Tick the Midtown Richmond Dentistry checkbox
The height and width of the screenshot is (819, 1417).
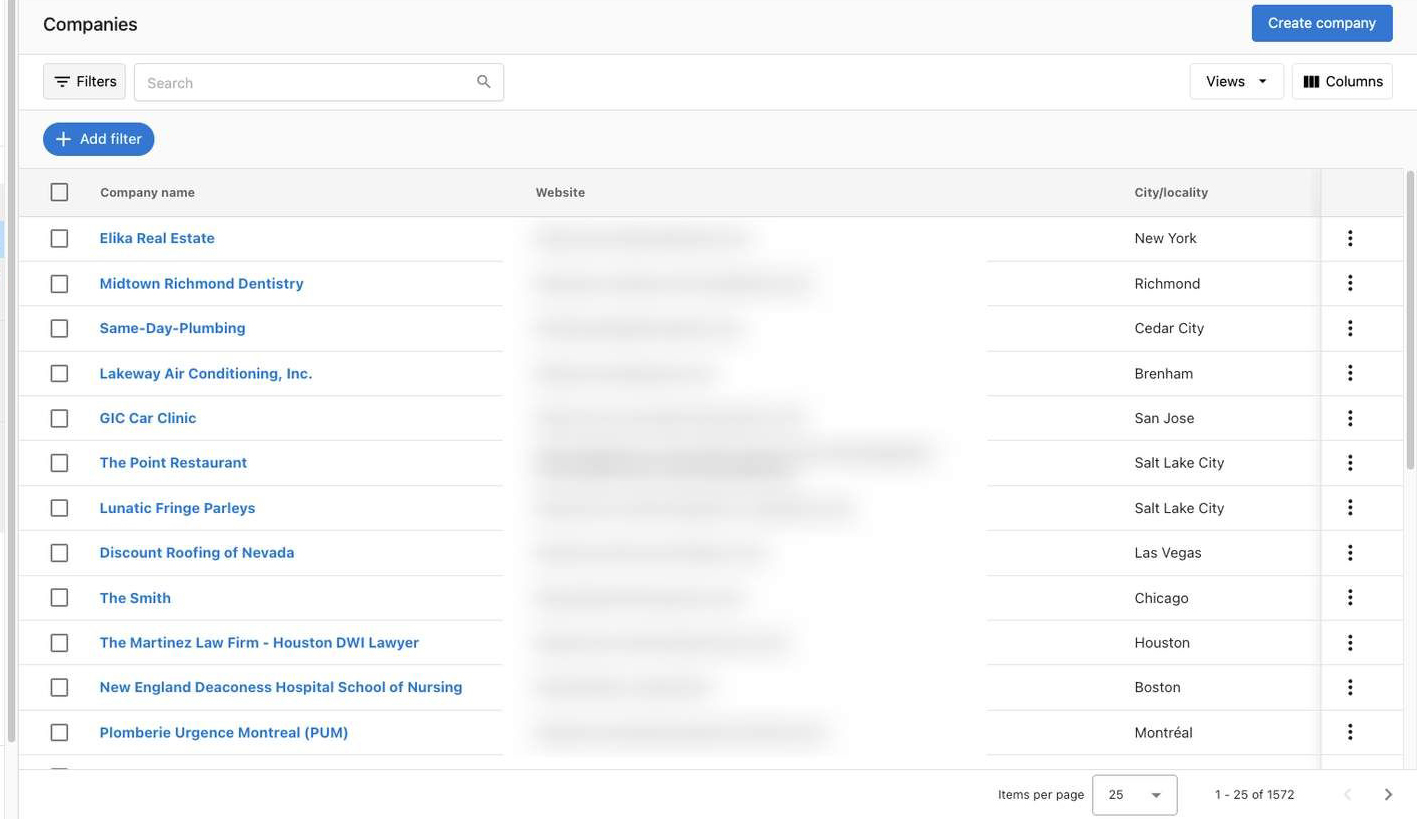[59, 283]
